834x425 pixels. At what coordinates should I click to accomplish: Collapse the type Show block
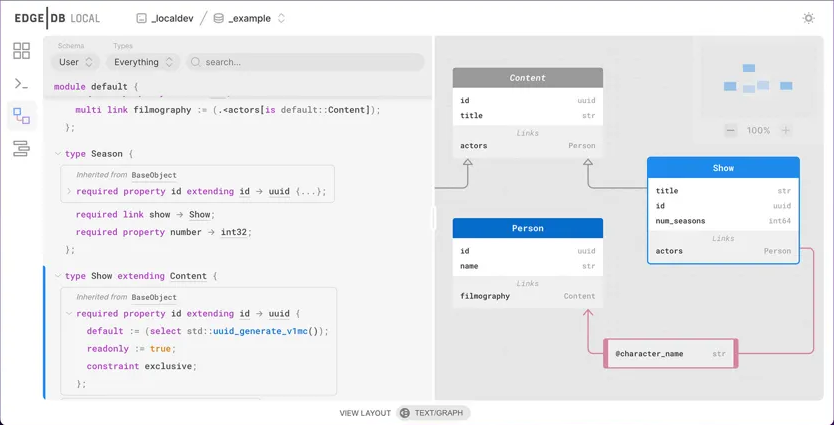(x=57, y=276)
